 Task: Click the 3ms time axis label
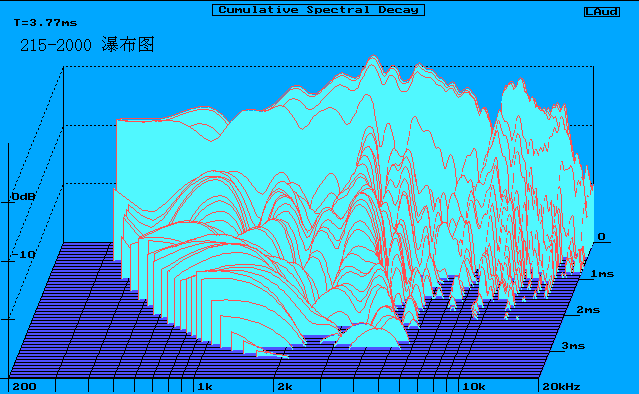coord(573,346)
